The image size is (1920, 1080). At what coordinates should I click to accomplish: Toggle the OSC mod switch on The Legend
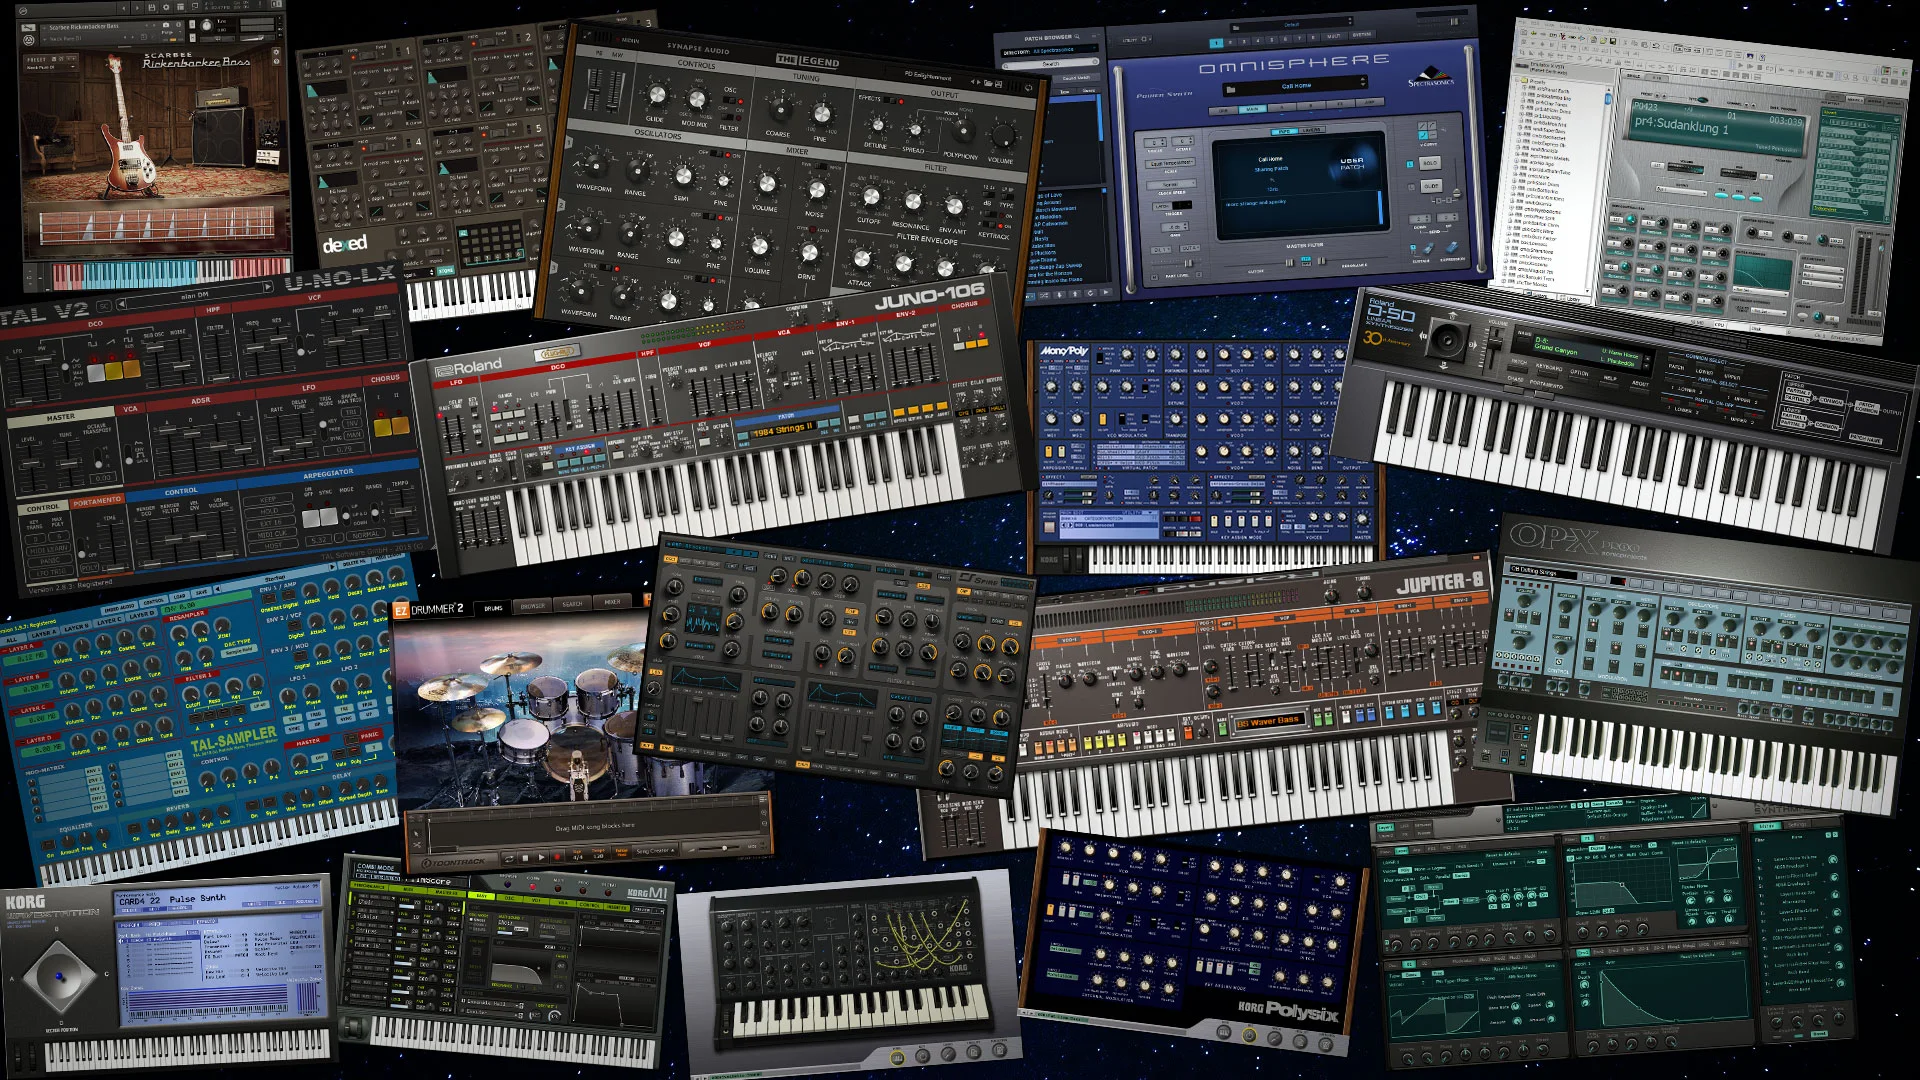coord(729,100)
